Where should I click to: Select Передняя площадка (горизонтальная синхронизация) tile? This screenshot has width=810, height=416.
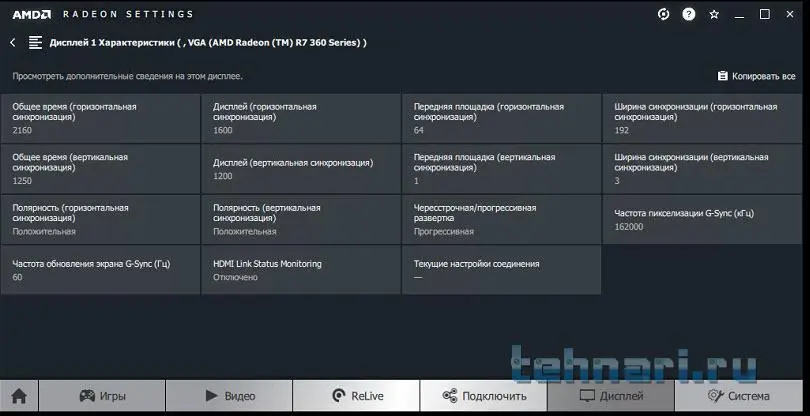(501, 118)
